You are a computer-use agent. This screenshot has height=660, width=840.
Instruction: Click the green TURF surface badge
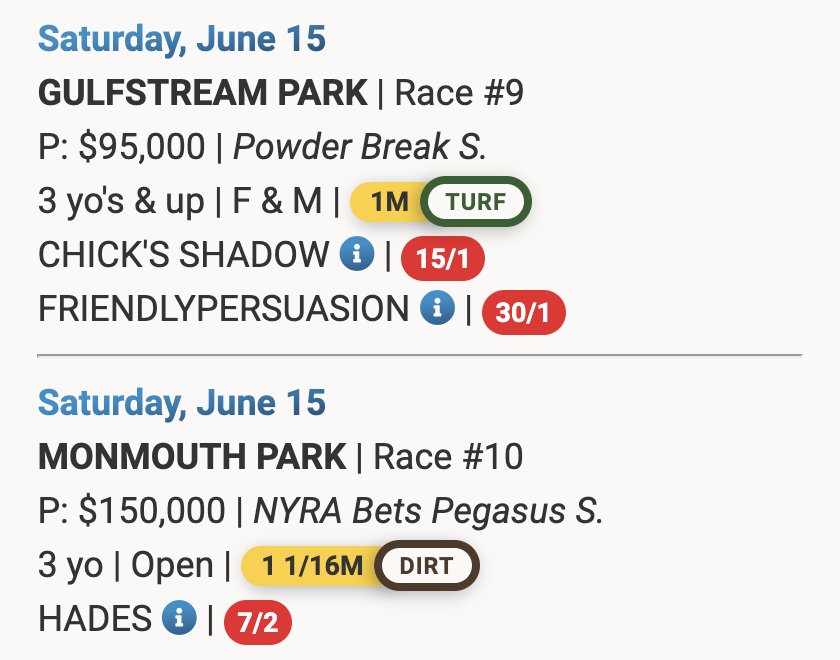point(475,202)
